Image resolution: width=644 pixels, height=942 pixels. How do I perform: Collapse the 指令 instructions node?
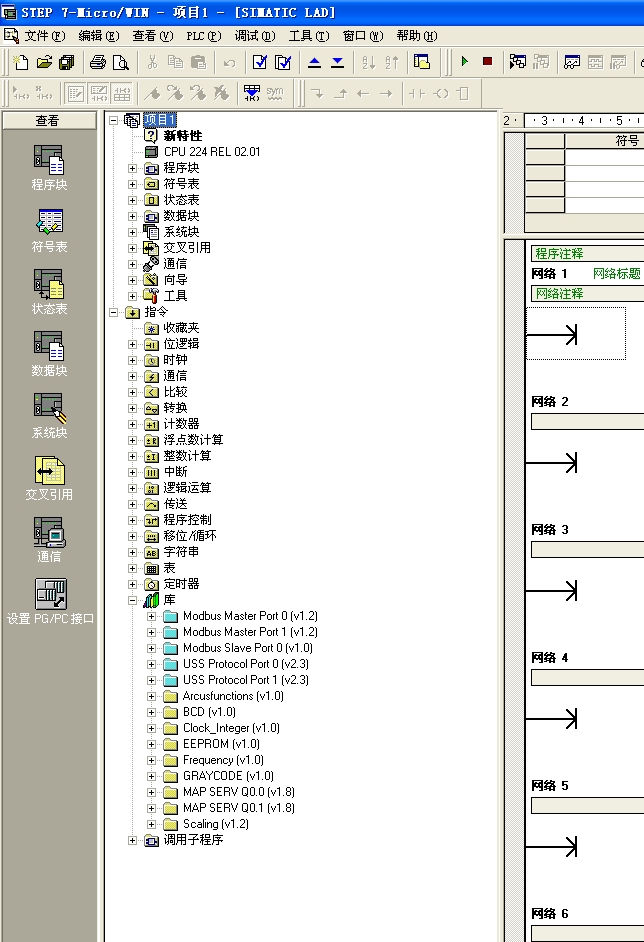tap(113, 312)
